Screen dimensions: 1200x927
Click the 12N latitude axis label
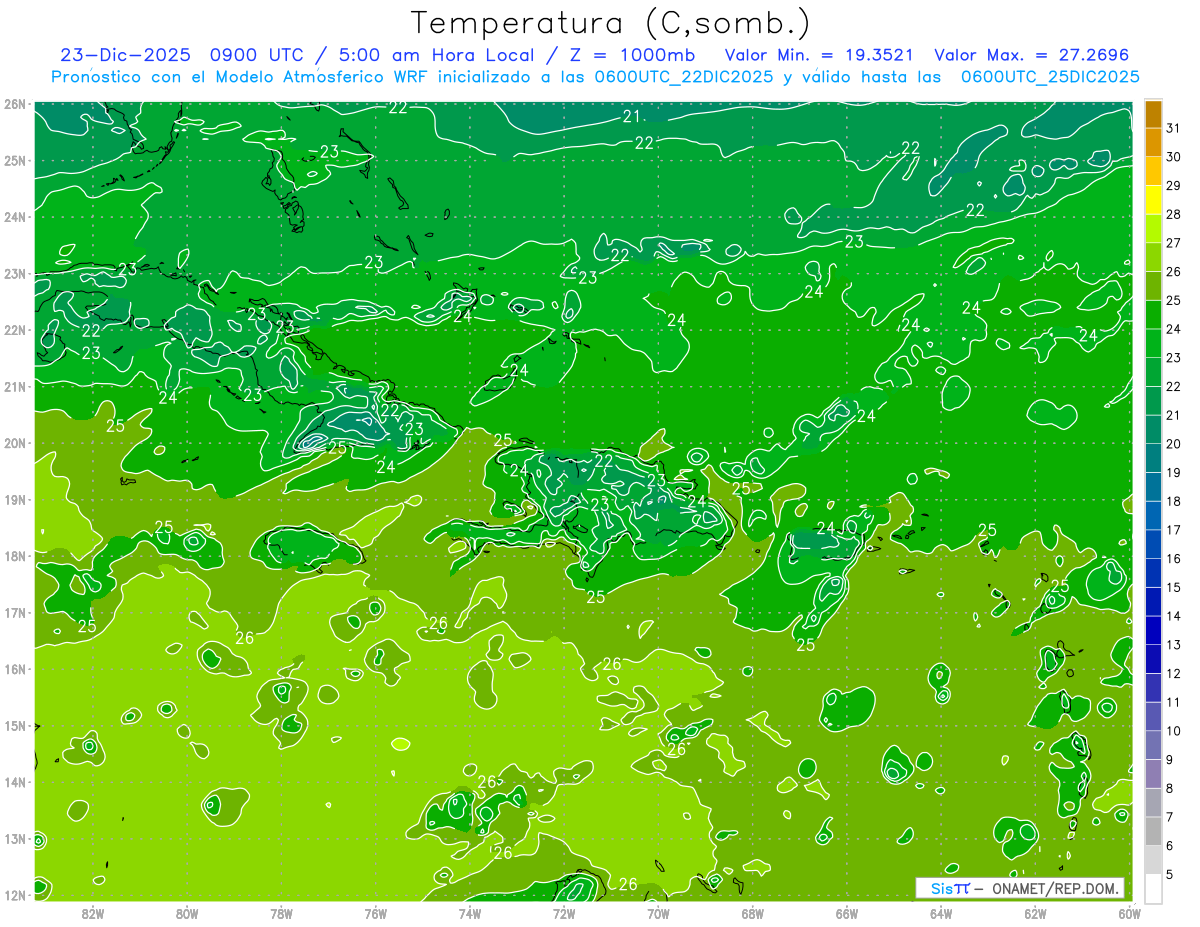(x=15, y=895)
